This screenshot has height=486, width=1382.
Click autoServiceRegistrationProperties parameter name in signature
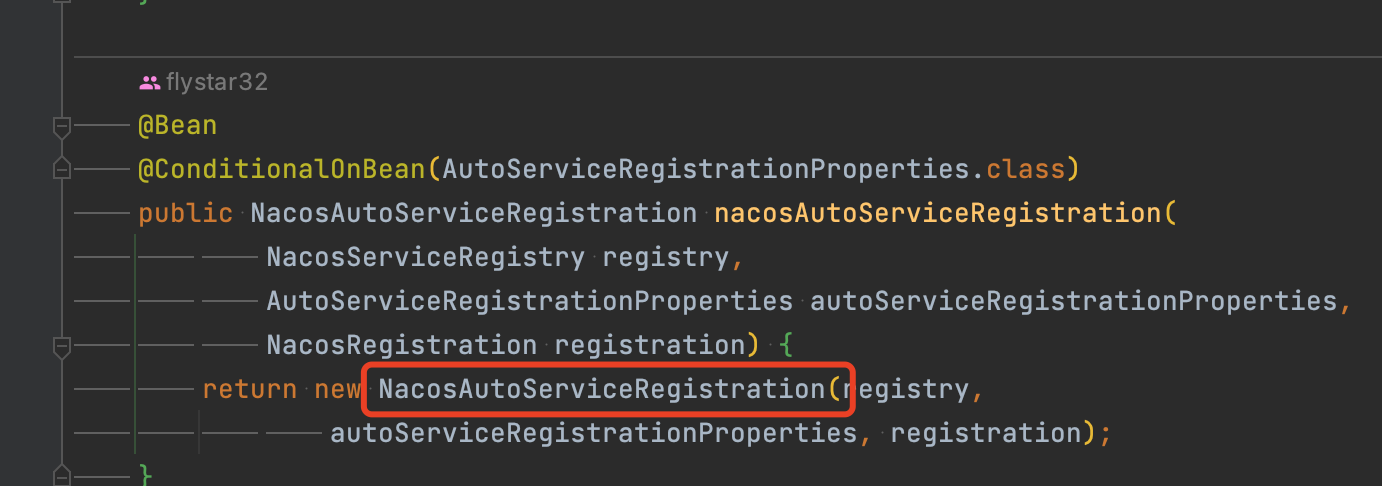pyautogui.click(x=1074, y=301)
